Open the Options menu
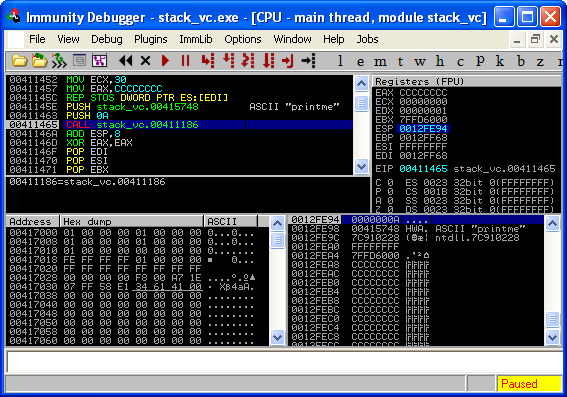Viewport: 567px width, 397px height. (243, 39)
